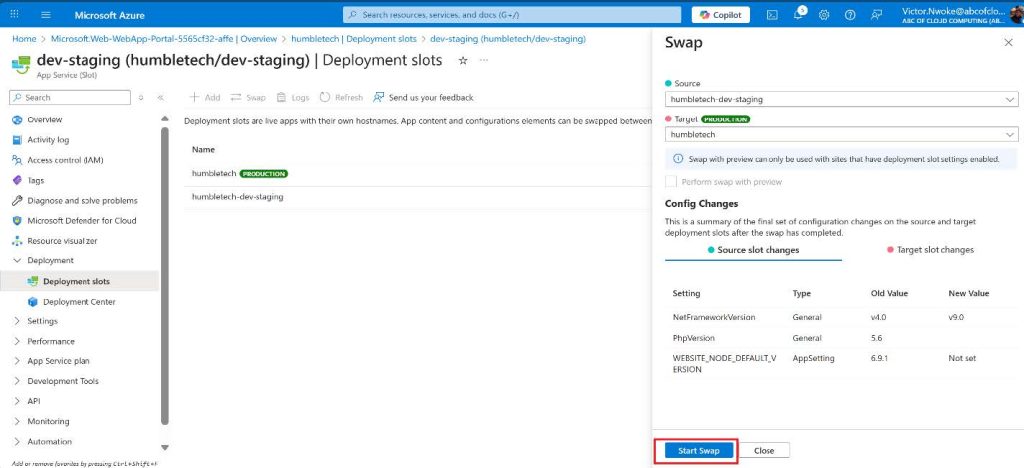The height and width of the screenshot is (468, 1024).
Task: Favorite this page with the star icon
Action: [x=463, y=60]
